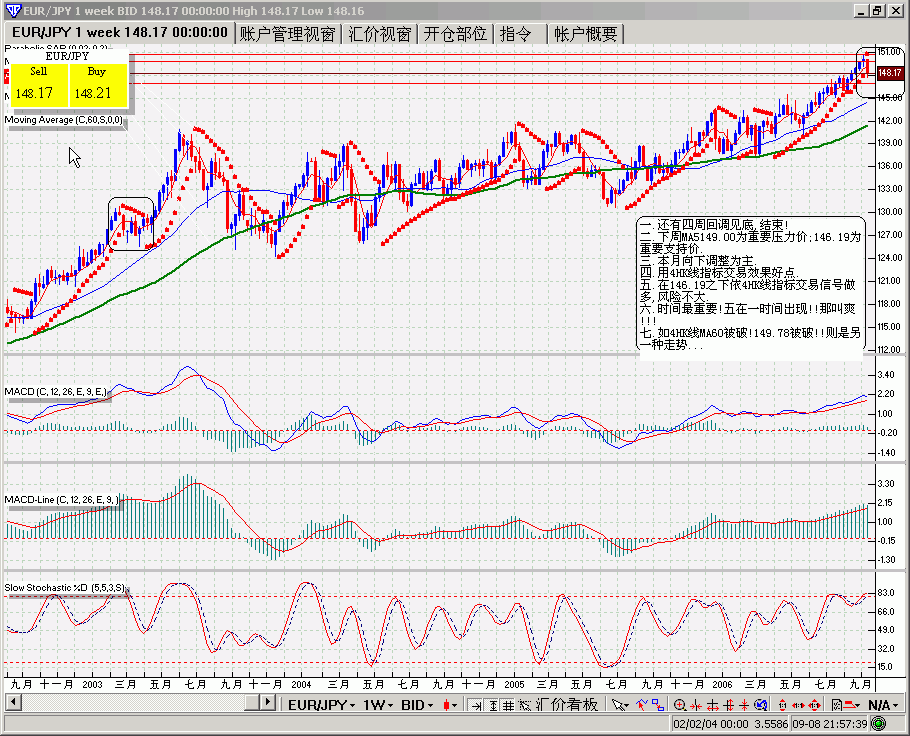Minimize the chart window
The height and width of the screenshot is (736, 910).
[x=862, y=10]
